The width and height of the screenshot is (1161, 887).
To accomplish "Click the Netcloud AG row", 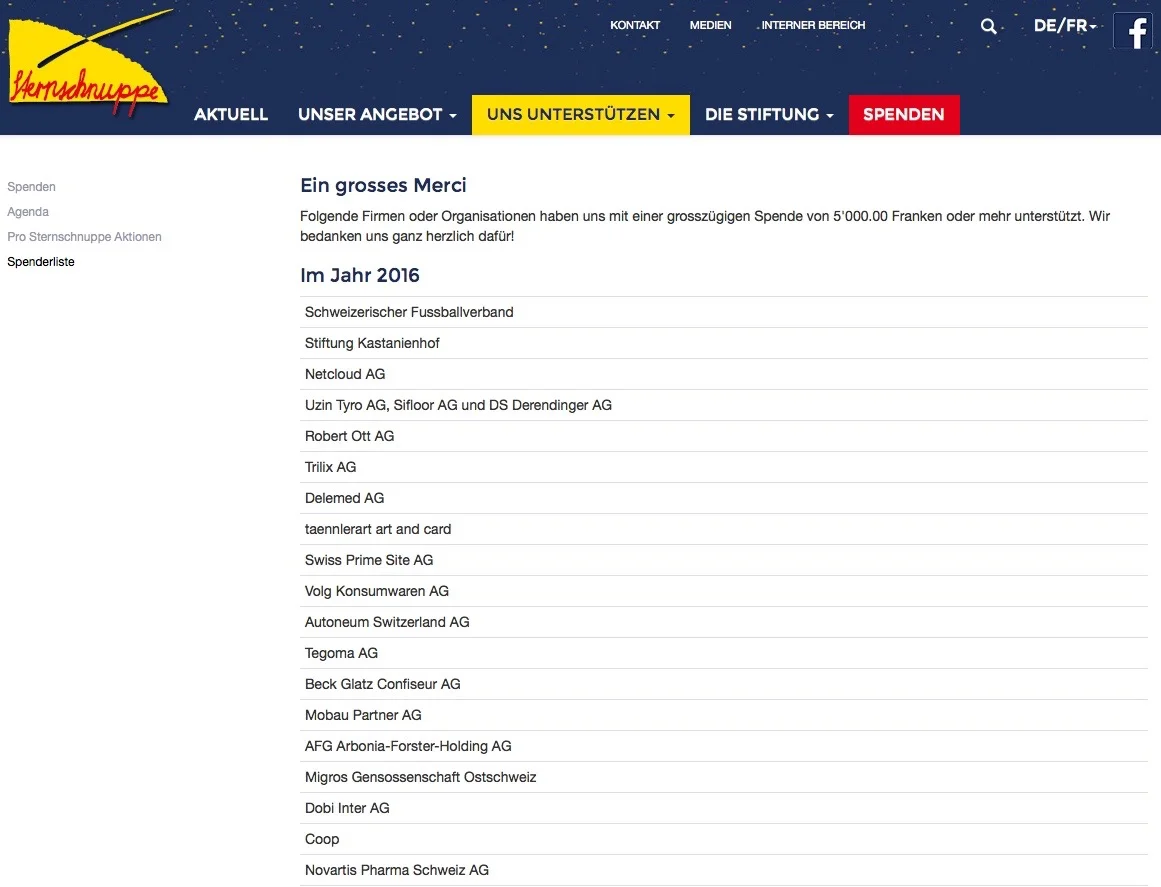I will (723, 375).
